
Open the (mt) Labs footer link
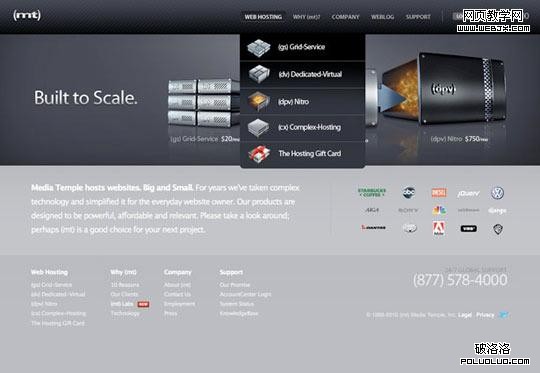pos(122,304)
